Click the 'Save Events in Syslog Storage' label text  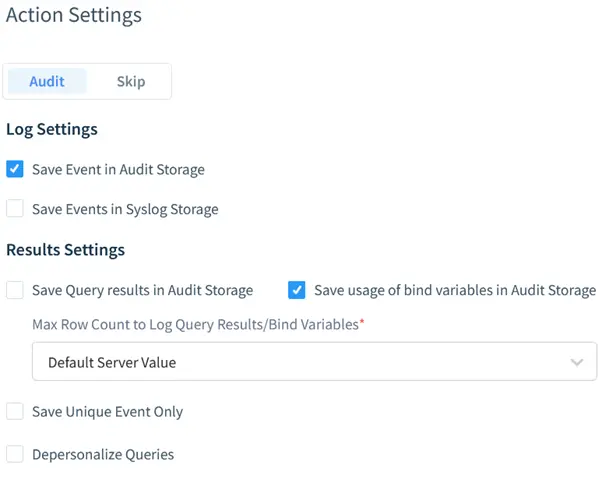[x=125, y=210]
